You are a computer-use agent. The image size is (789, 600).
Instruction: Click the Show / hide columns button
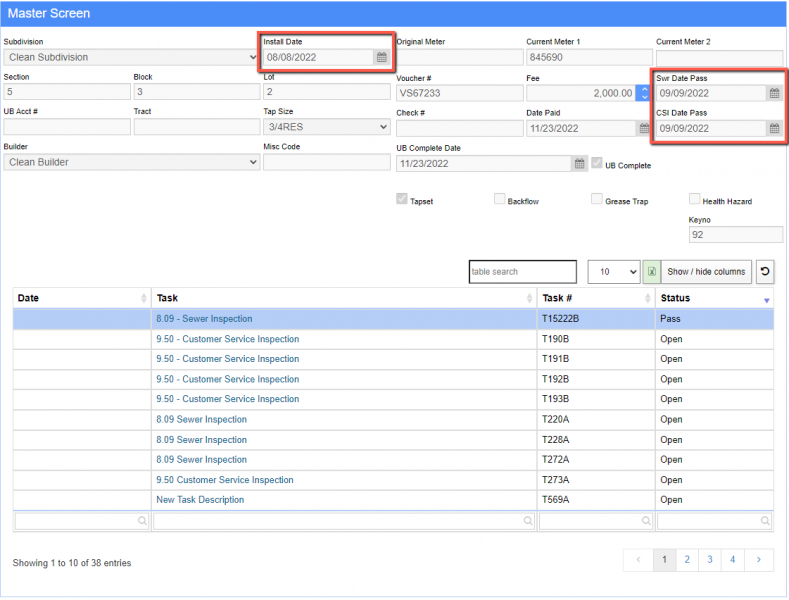pyautogui.click(x=706, y=272)
